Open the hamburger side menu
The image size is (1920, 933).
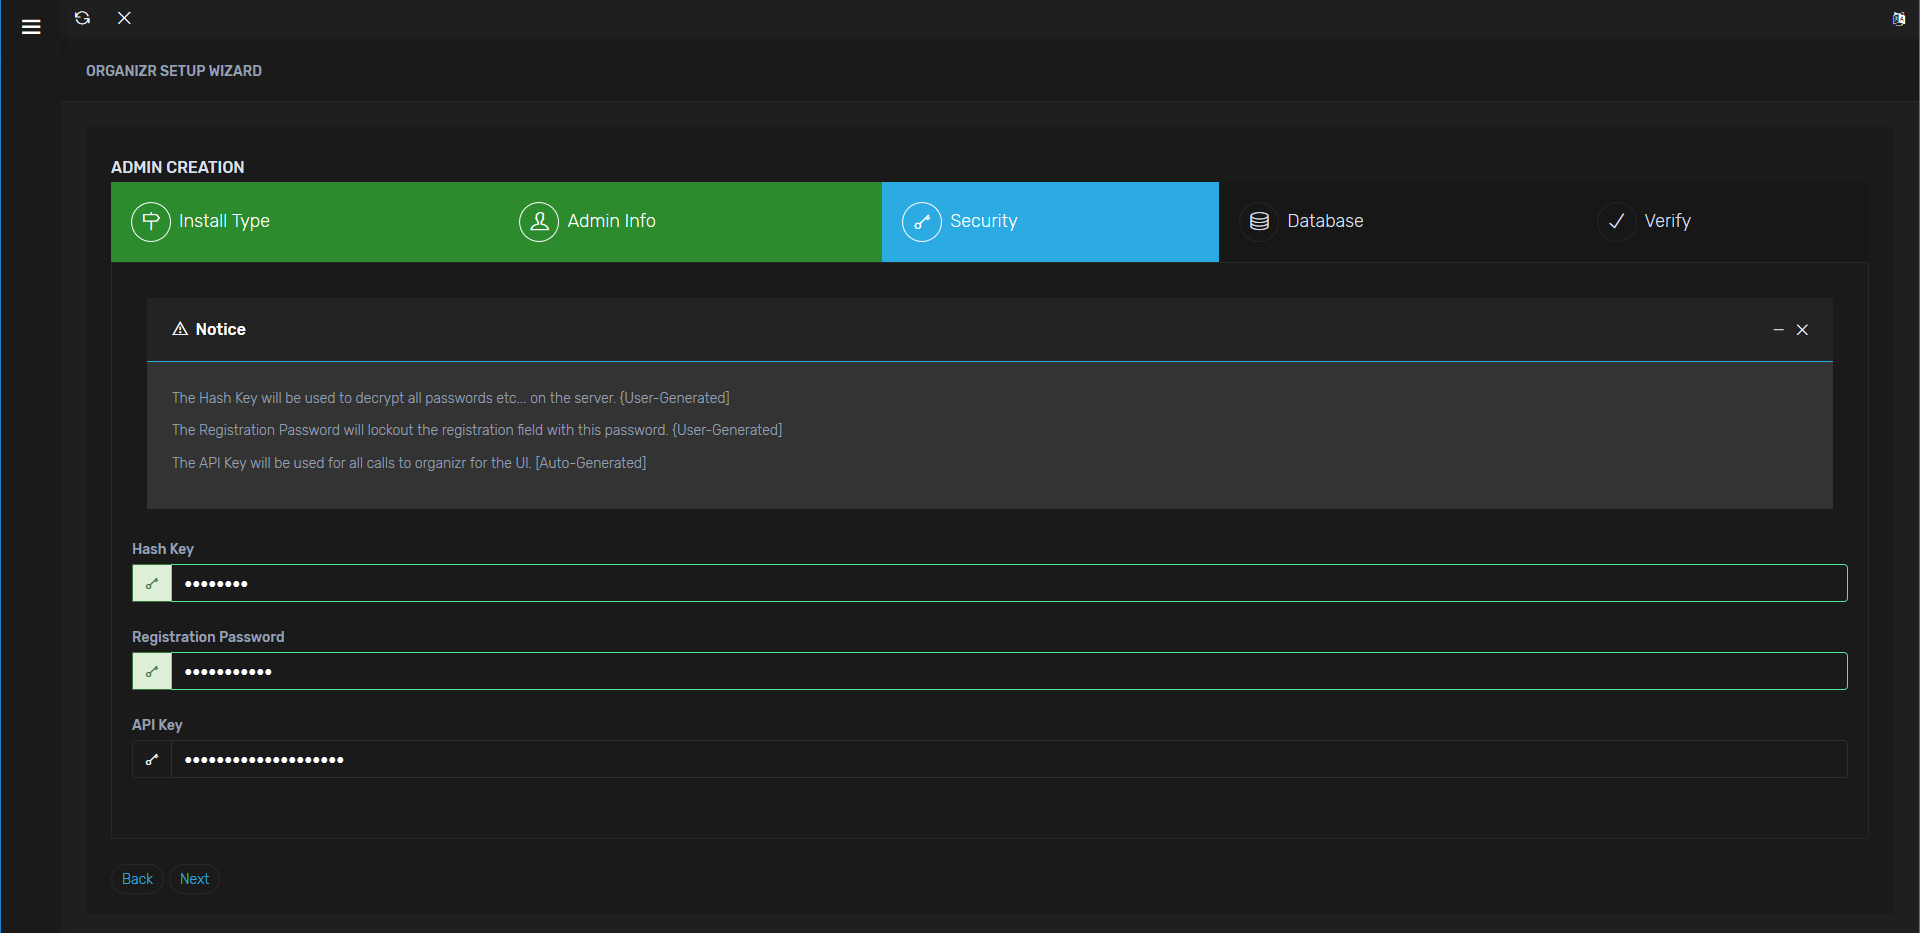point(31,27)
